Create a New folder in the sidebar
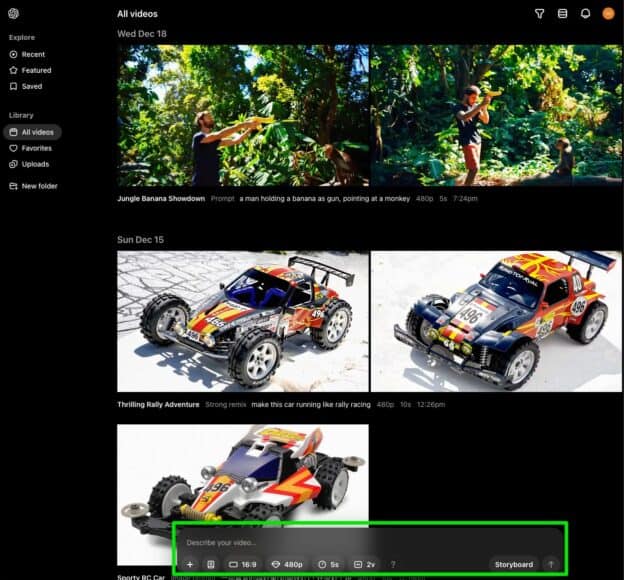Image resolution: width=624 pixels, height=580 pixels. (x=39, y=186)
